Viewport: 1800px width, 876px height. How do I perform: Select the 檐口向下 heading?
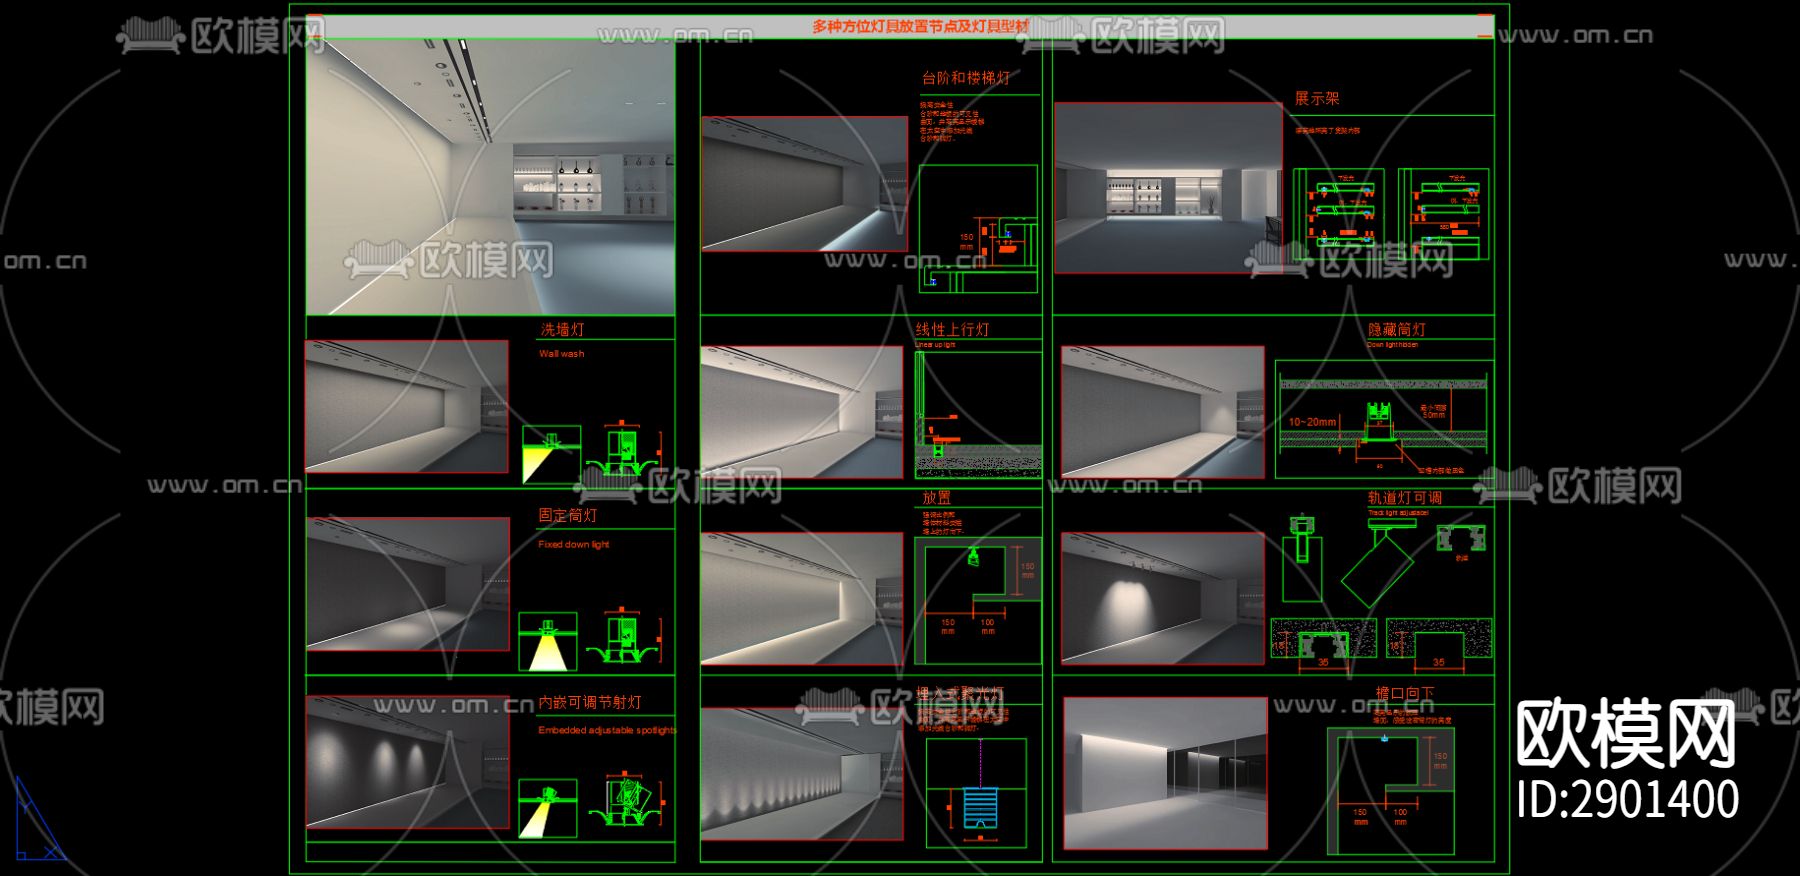(x=1405, y=693)
